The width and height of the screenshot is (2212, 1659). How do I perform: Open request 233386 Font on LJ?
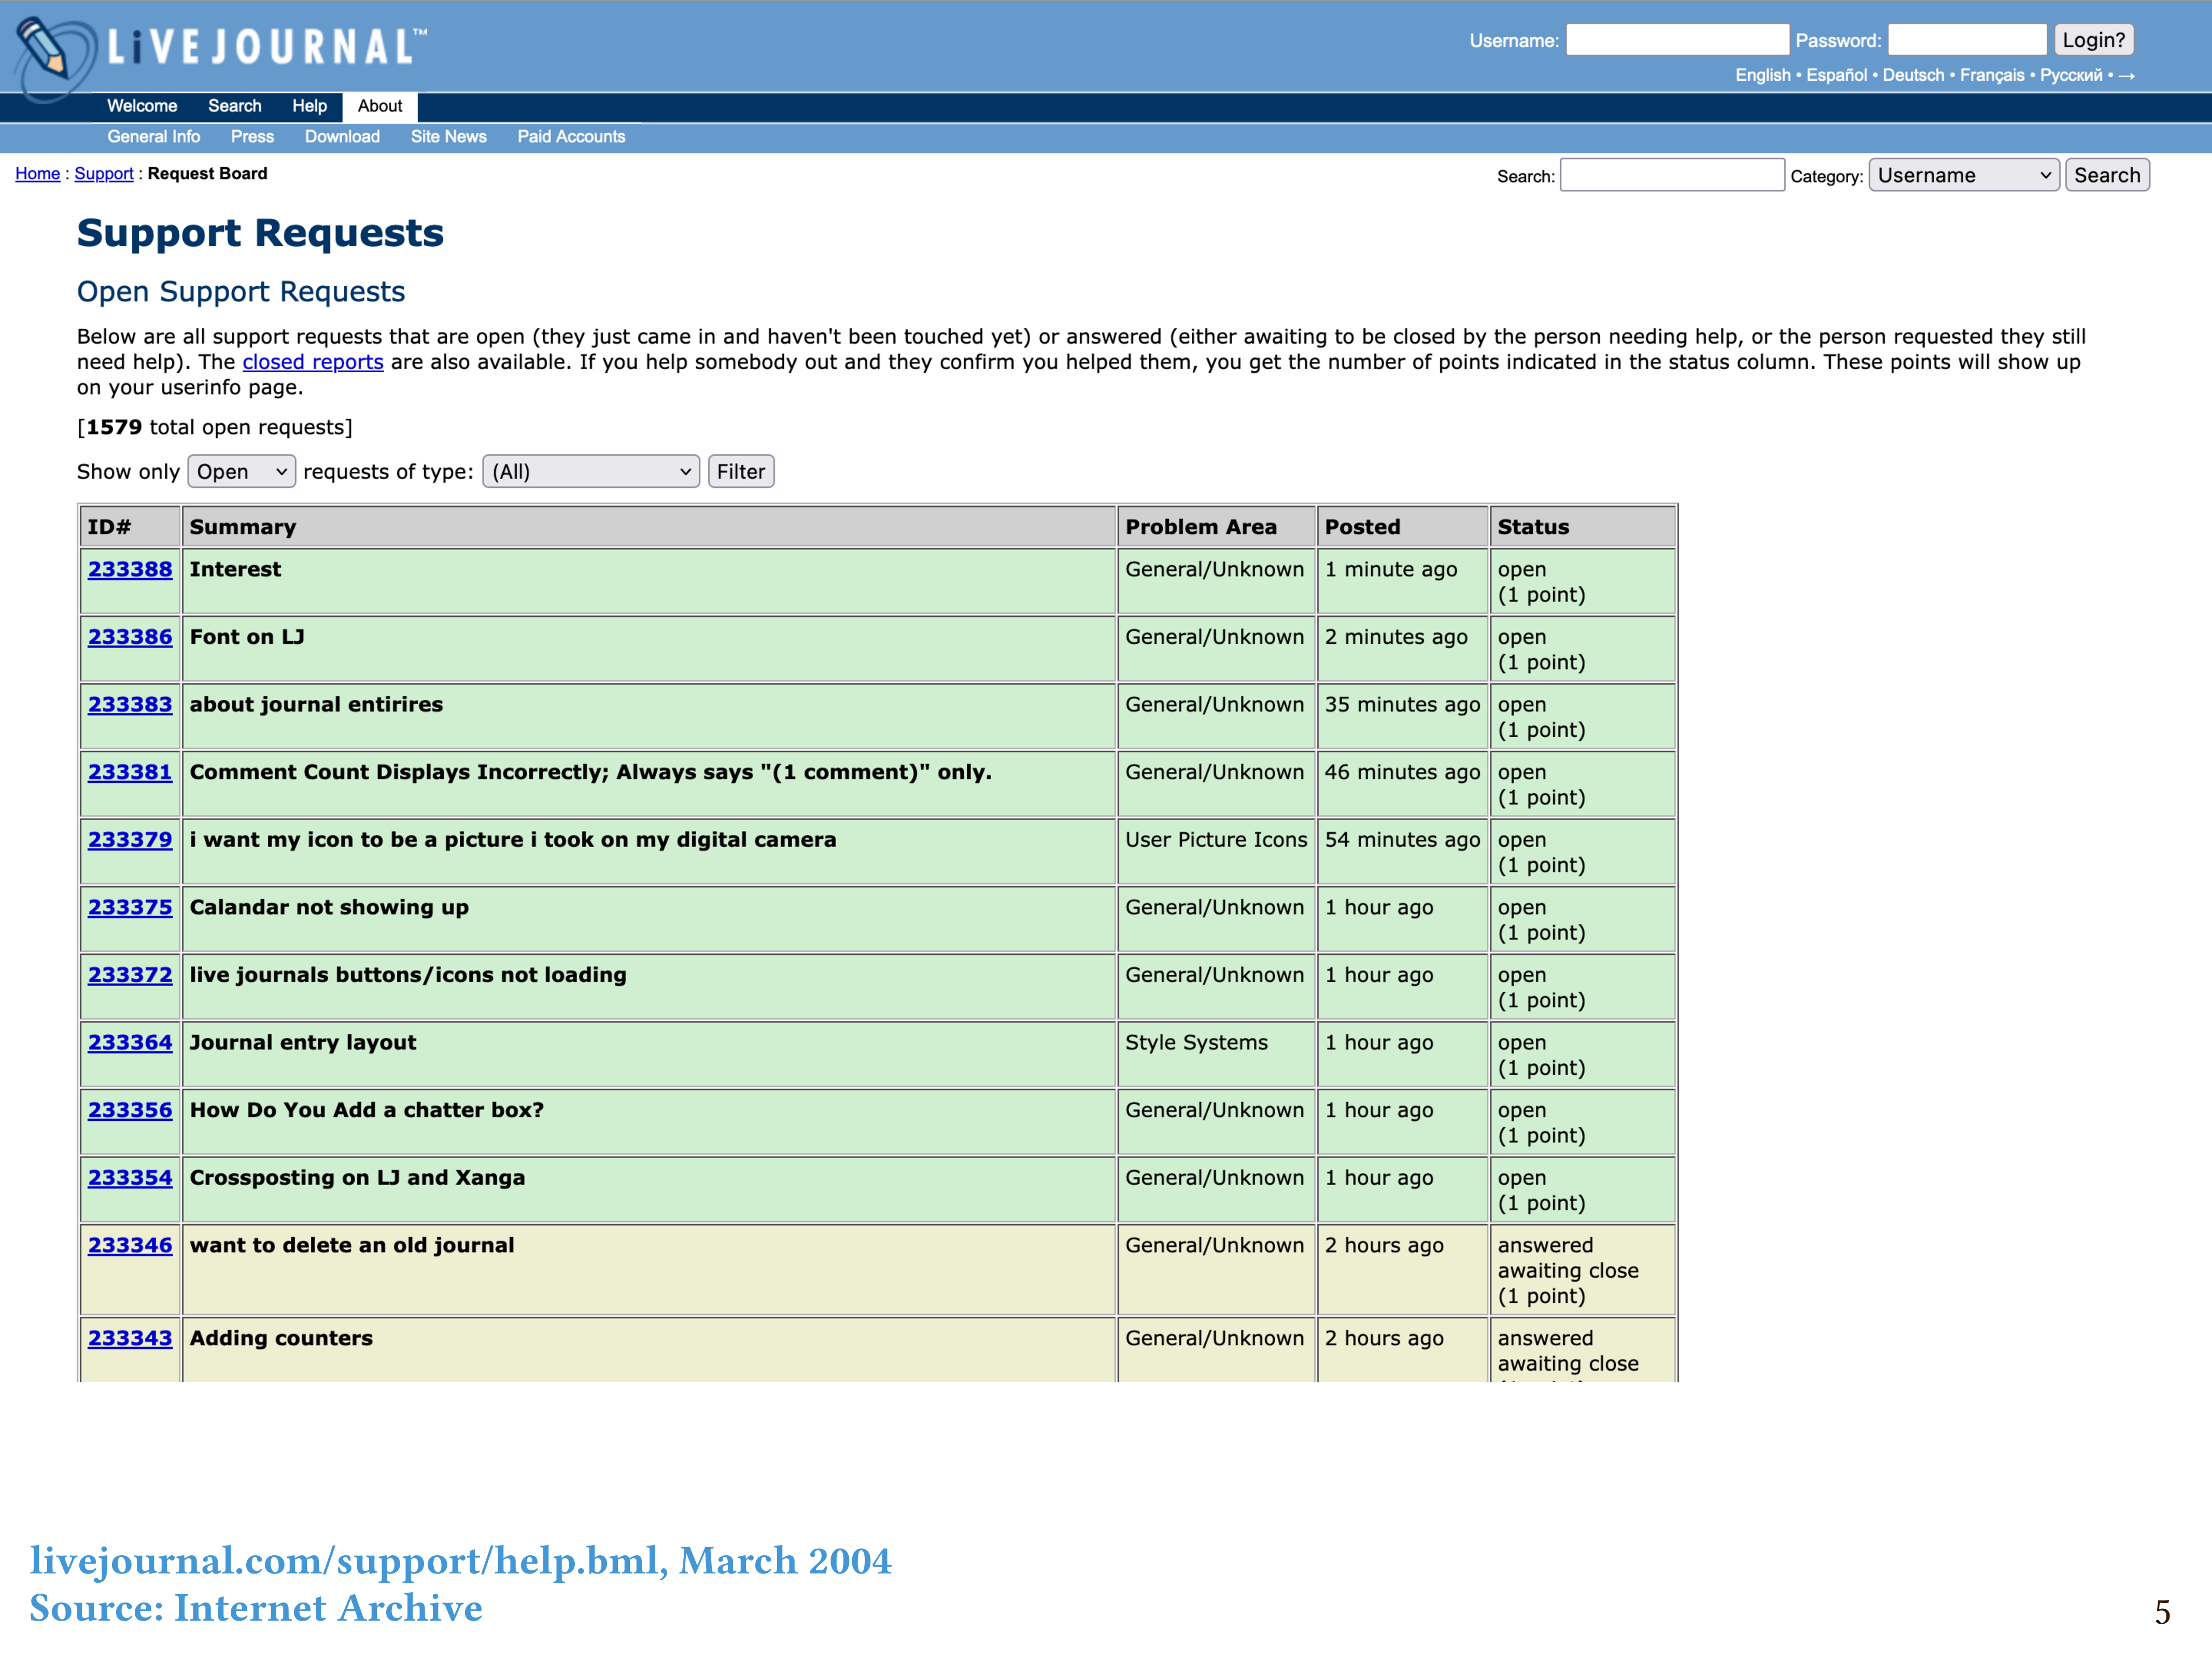pyautogui.click(x=130, y=637)
